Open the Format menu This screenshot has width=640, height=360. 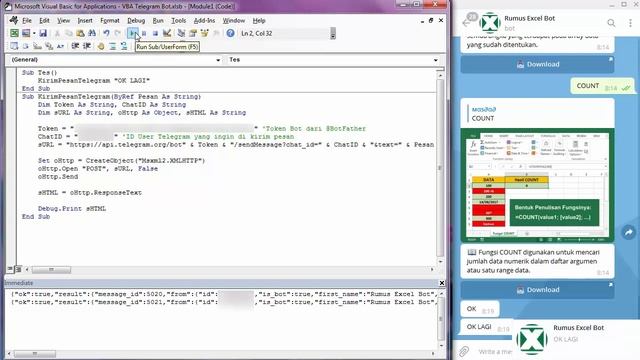(110, 20)
